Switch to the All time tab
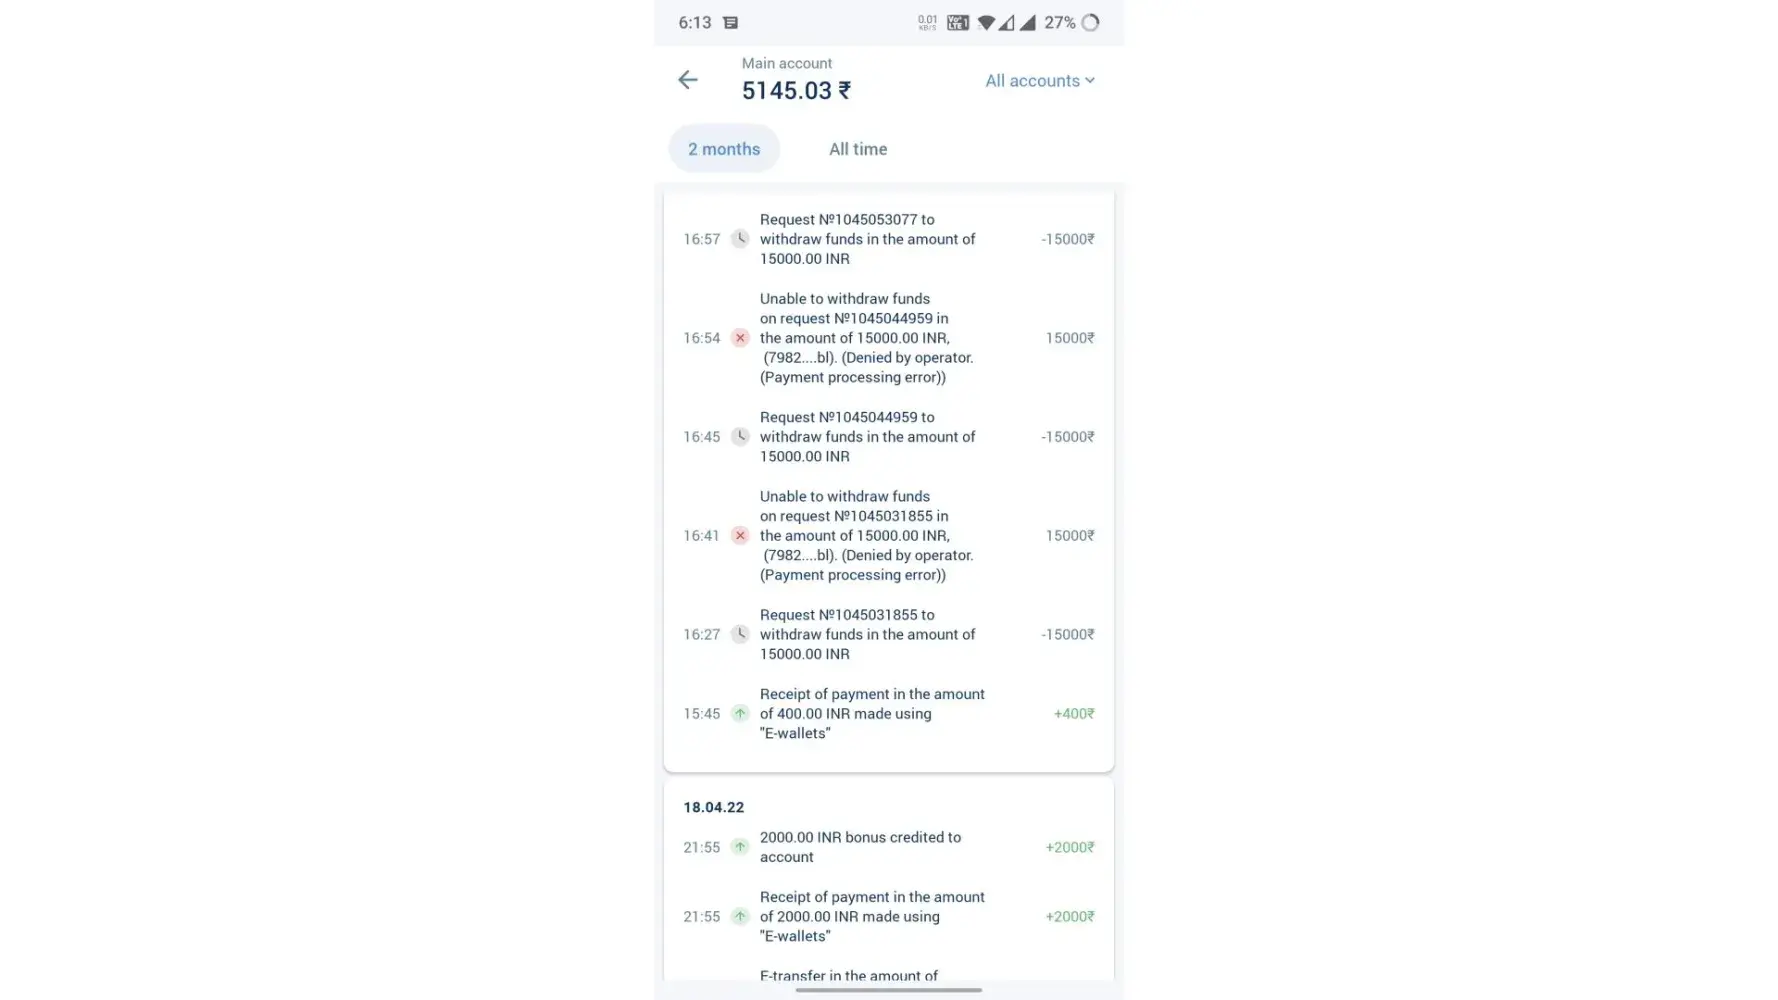The image size is (1778, 1000). pyautogui.click(x=857, y=149)
